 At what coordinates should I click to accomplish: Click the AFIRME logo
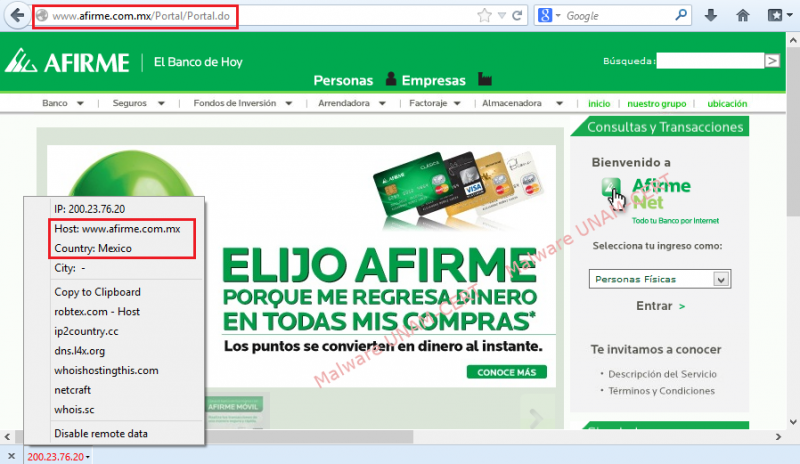[67, 62]
